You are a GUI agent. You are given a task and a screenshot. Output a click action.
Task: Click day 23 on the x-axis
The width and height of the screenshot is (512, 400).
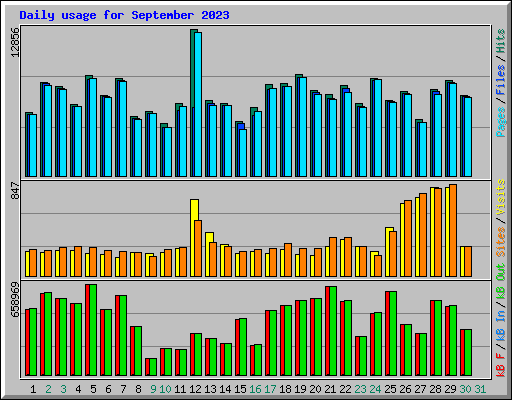click(x=360, y=389)
